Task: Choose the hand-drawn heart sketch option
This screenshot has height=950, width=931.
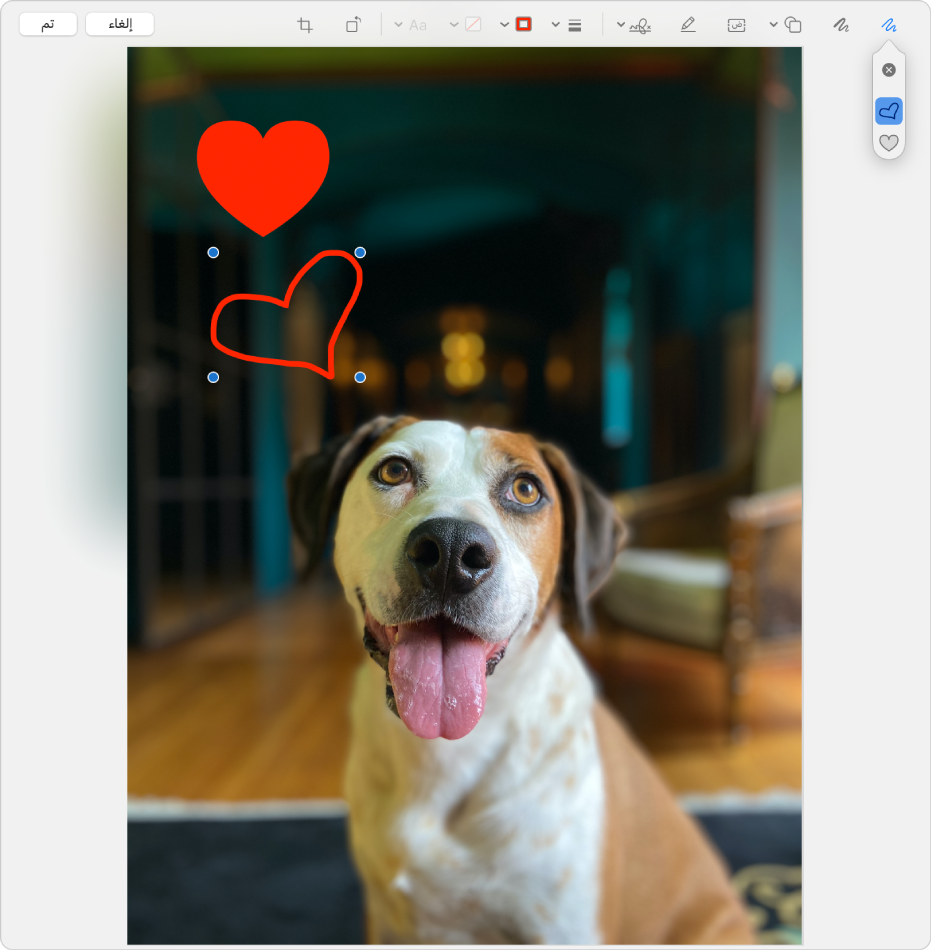Action: coord(888,111)
